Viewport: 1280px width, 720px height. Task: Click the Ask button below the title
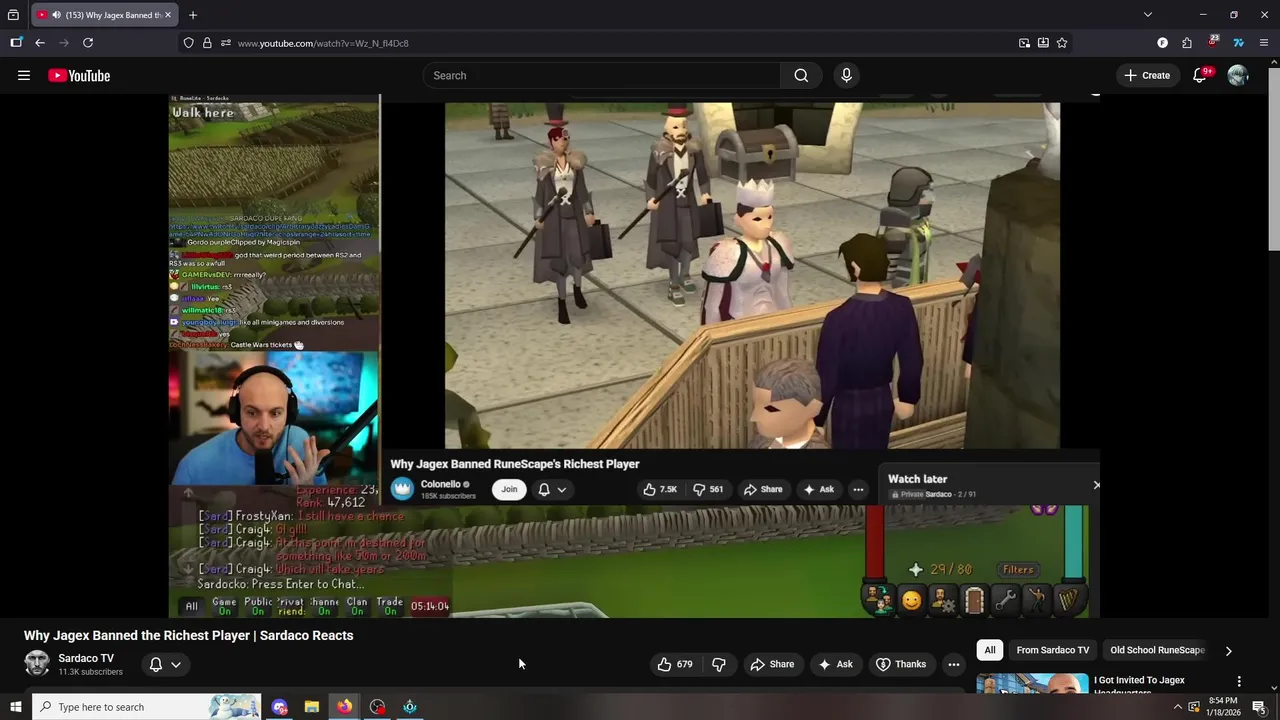point(835,664)
